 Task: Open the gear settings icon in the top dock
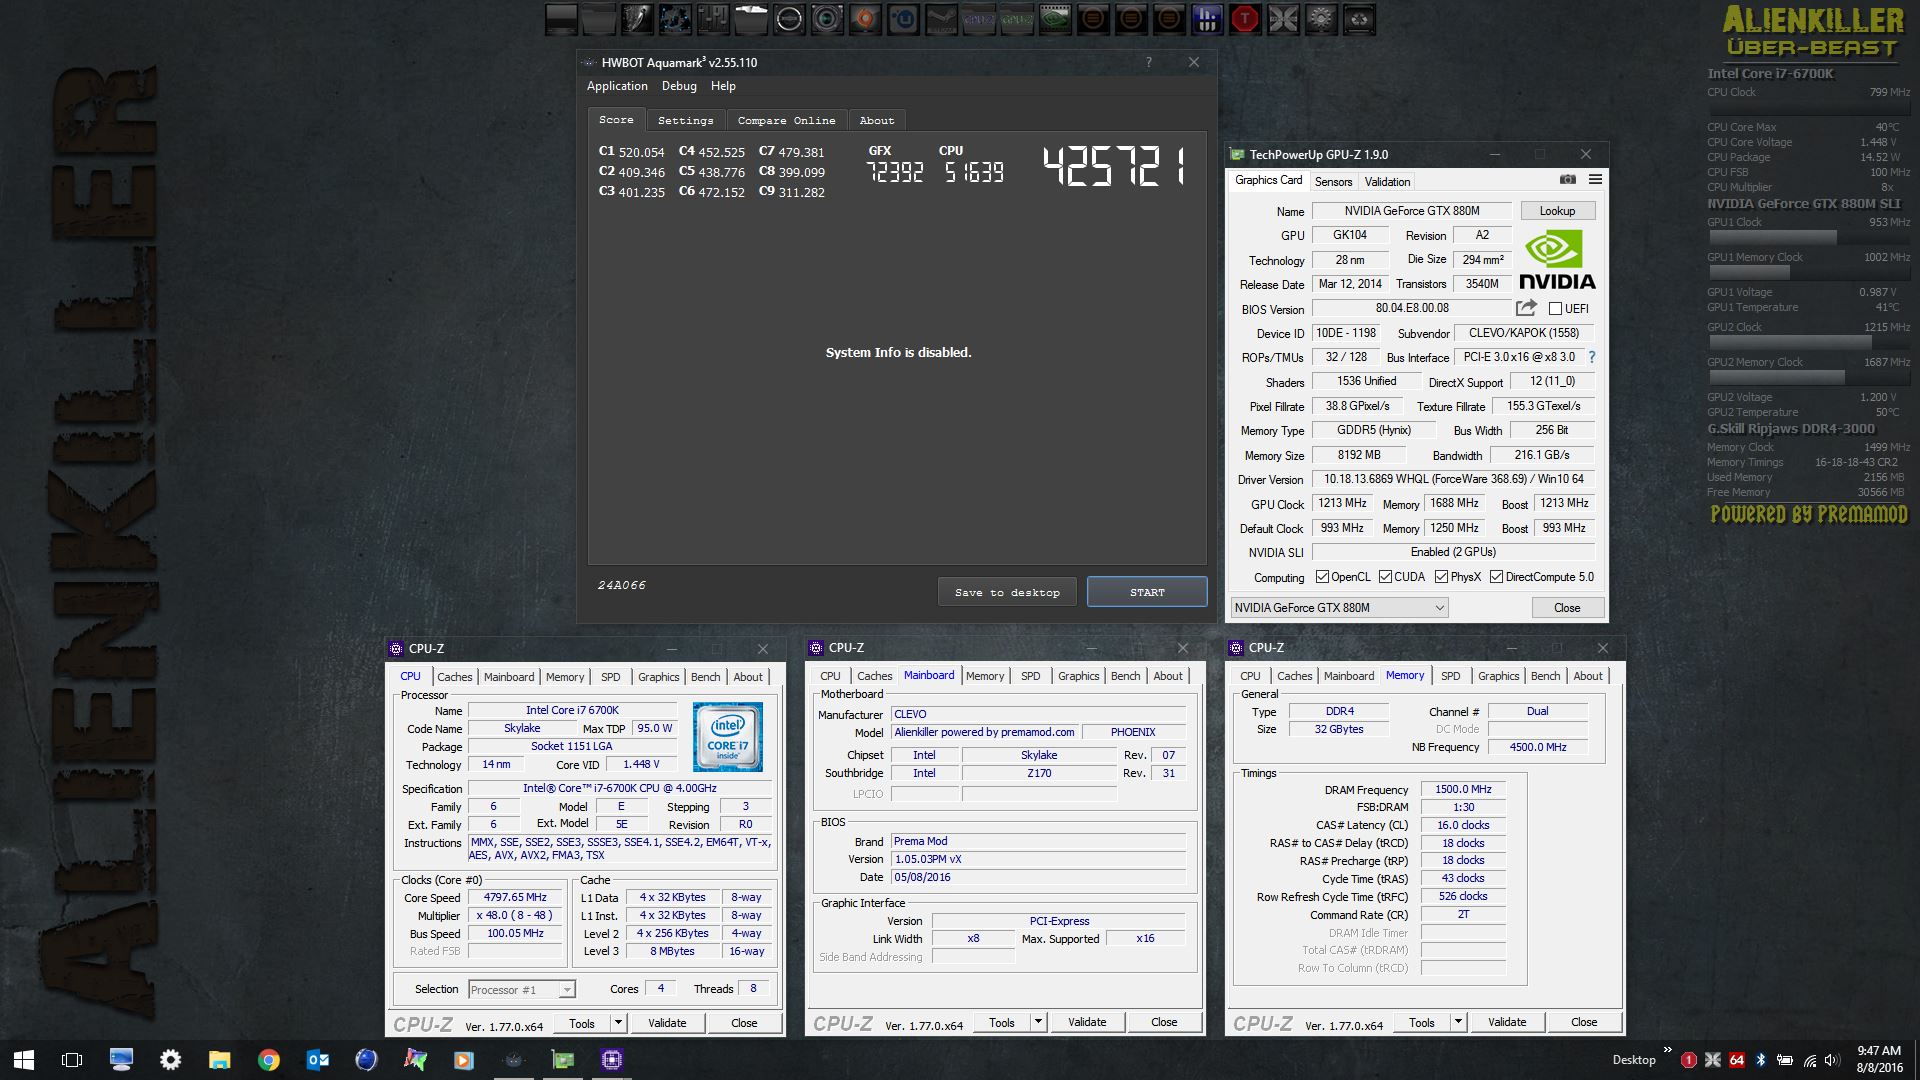pyautogui.click(x=1321, y=19)
